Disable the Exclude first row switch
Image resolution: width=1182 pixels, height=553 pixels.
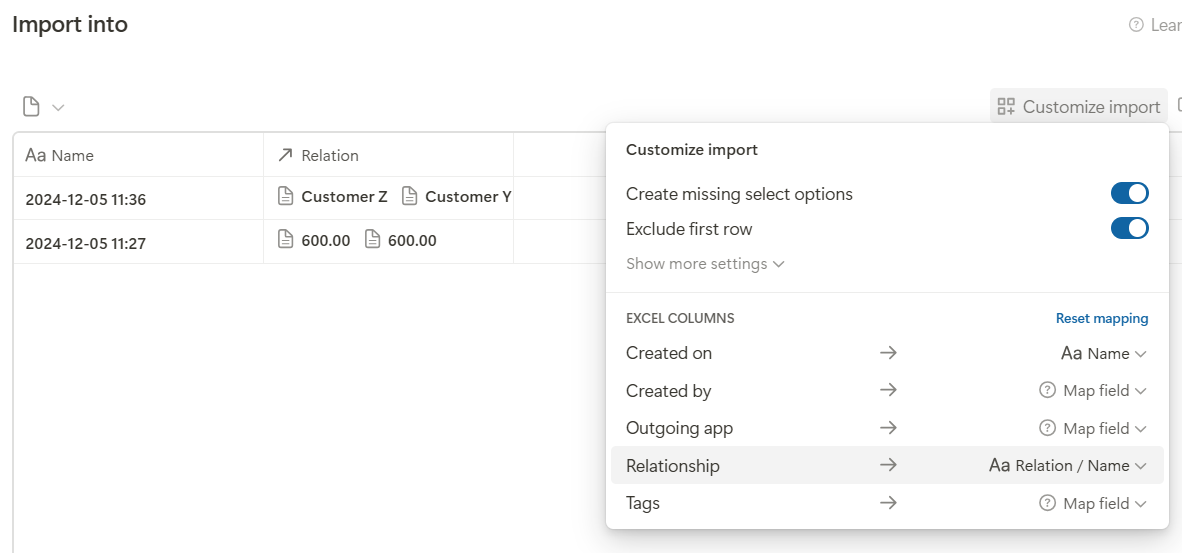coord(1129,228)
